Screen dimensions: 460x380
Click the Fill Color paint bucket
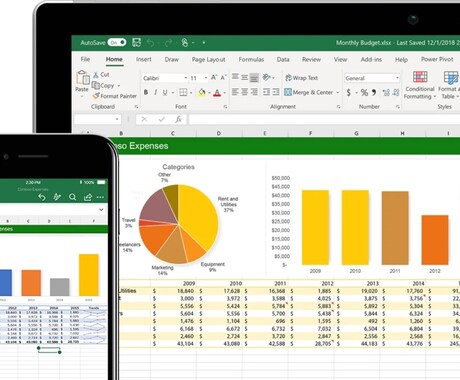(x=202, y=92)
